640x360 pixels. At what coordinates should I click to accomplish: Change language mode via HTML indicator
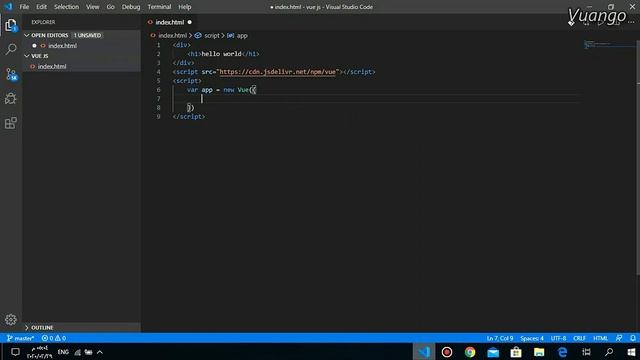600,338
